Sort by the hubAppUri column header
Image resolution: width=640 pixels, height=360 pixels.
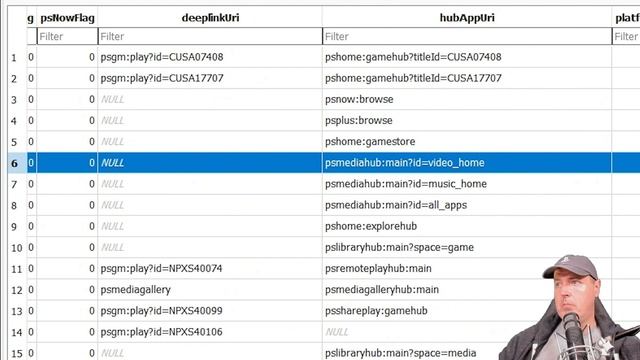point(467,18)
